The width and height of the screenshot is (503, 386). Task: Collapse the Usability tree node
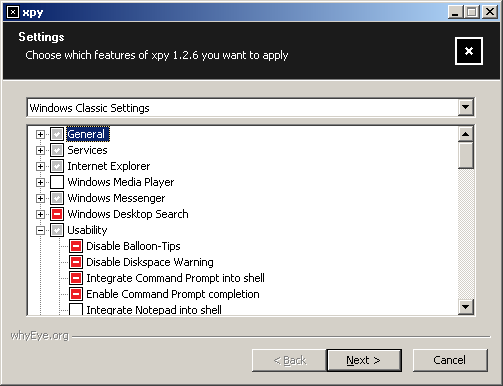coord(40,230)
